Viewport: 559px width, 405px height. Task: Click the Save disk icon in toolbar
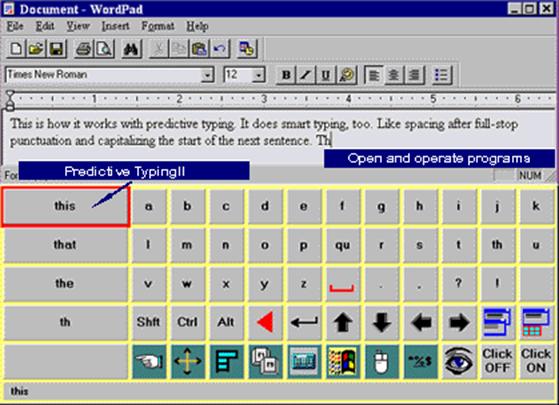pyautogui.click(x=56, y=49)
